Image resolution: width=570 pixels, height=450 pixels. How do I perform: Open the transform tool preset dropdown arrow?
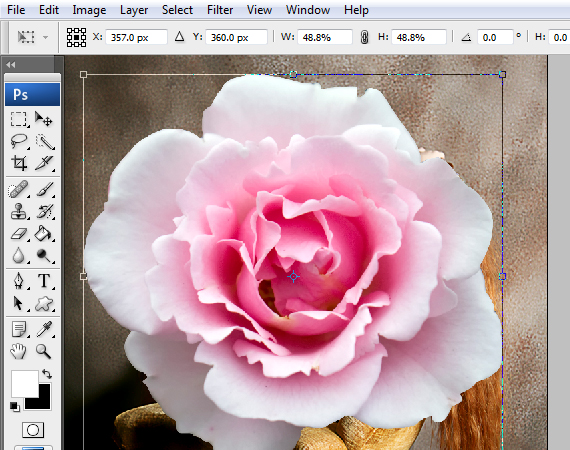click(x=45, y=37)
